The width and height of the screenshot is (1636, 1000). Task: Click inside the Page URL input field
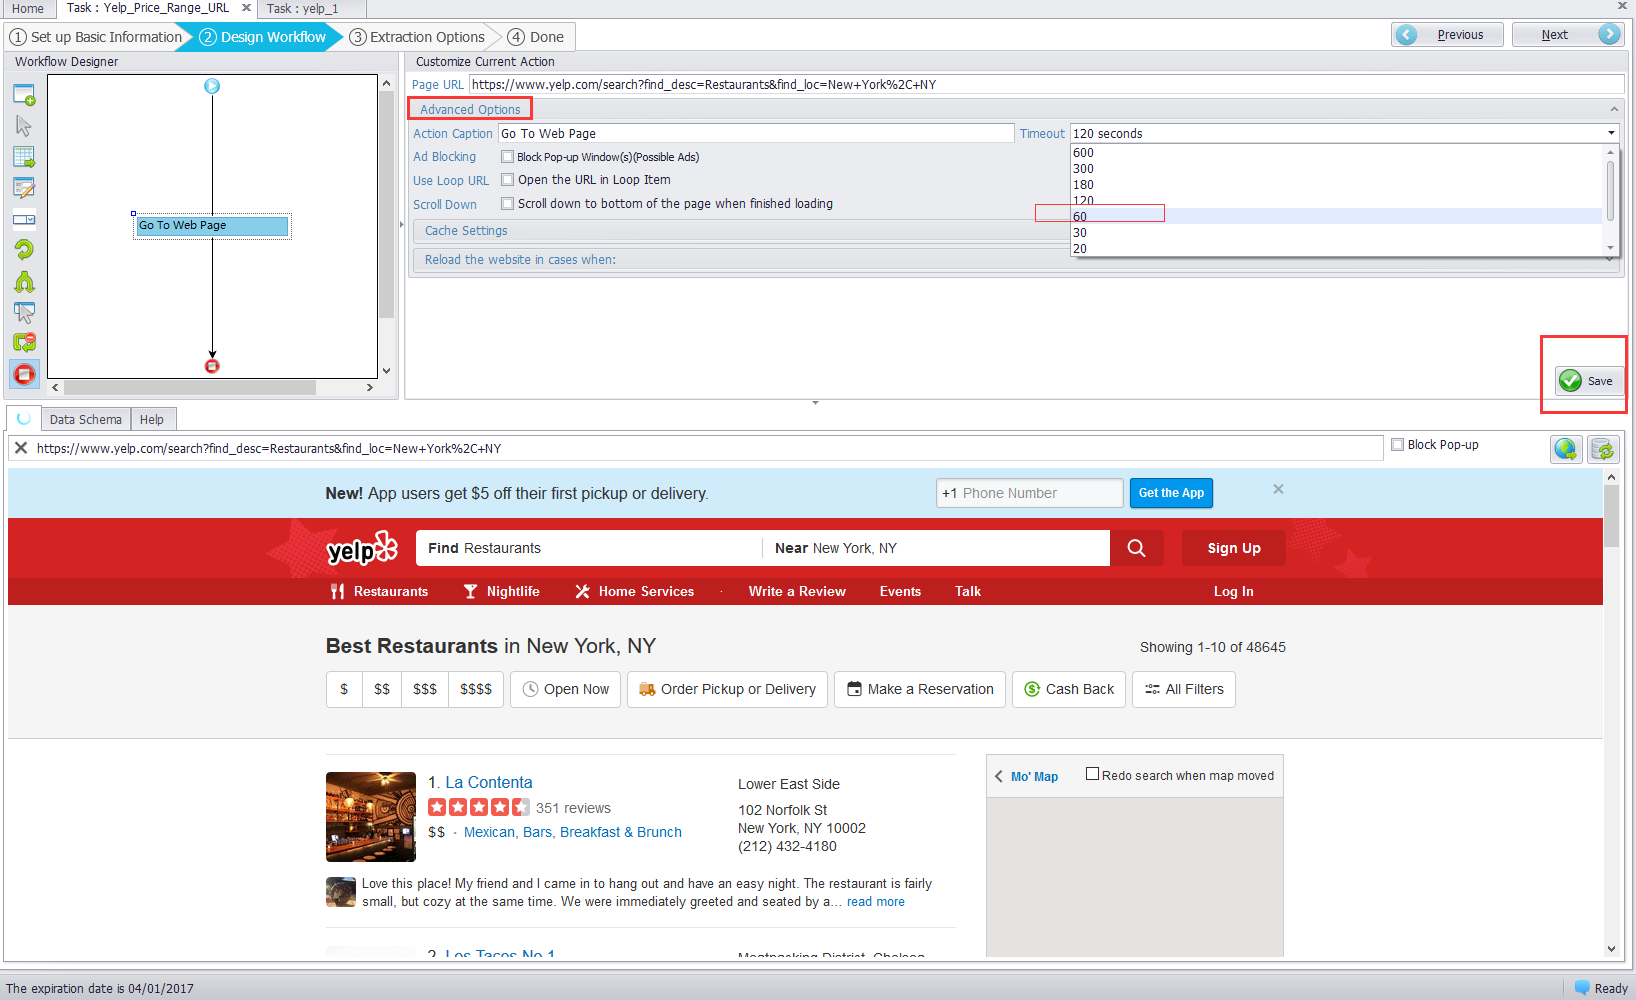point(800,84)
